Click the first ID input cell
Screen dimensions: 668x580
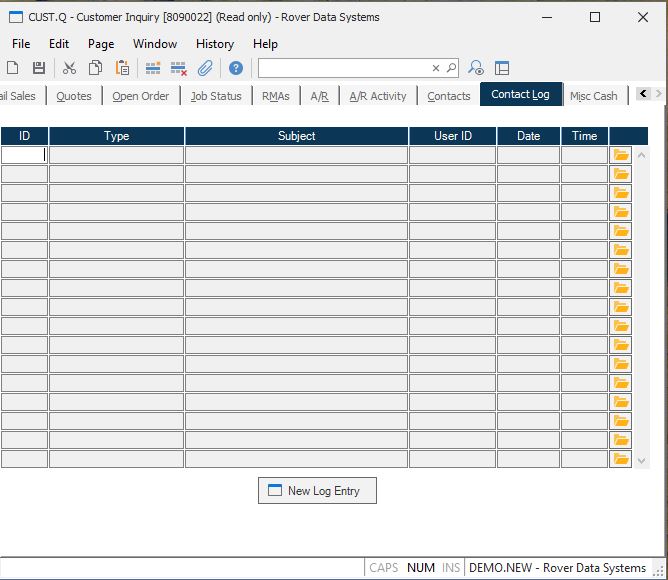[24, 155]
